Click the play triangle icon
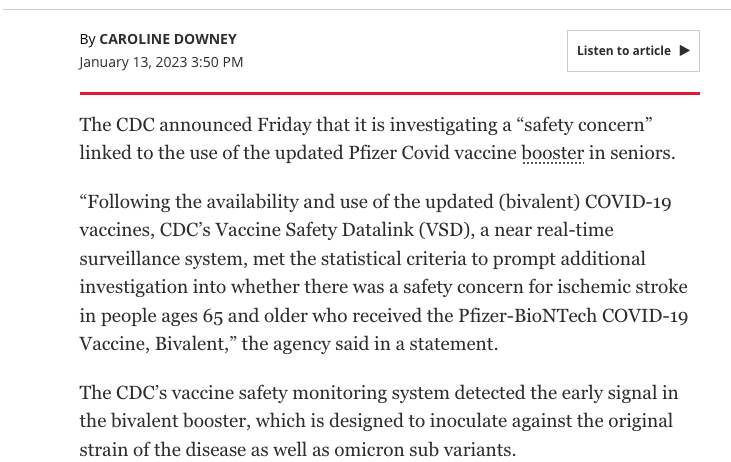The height and width of the screenshot is (462, 731). pyautogui.click(x=685, y=51)
